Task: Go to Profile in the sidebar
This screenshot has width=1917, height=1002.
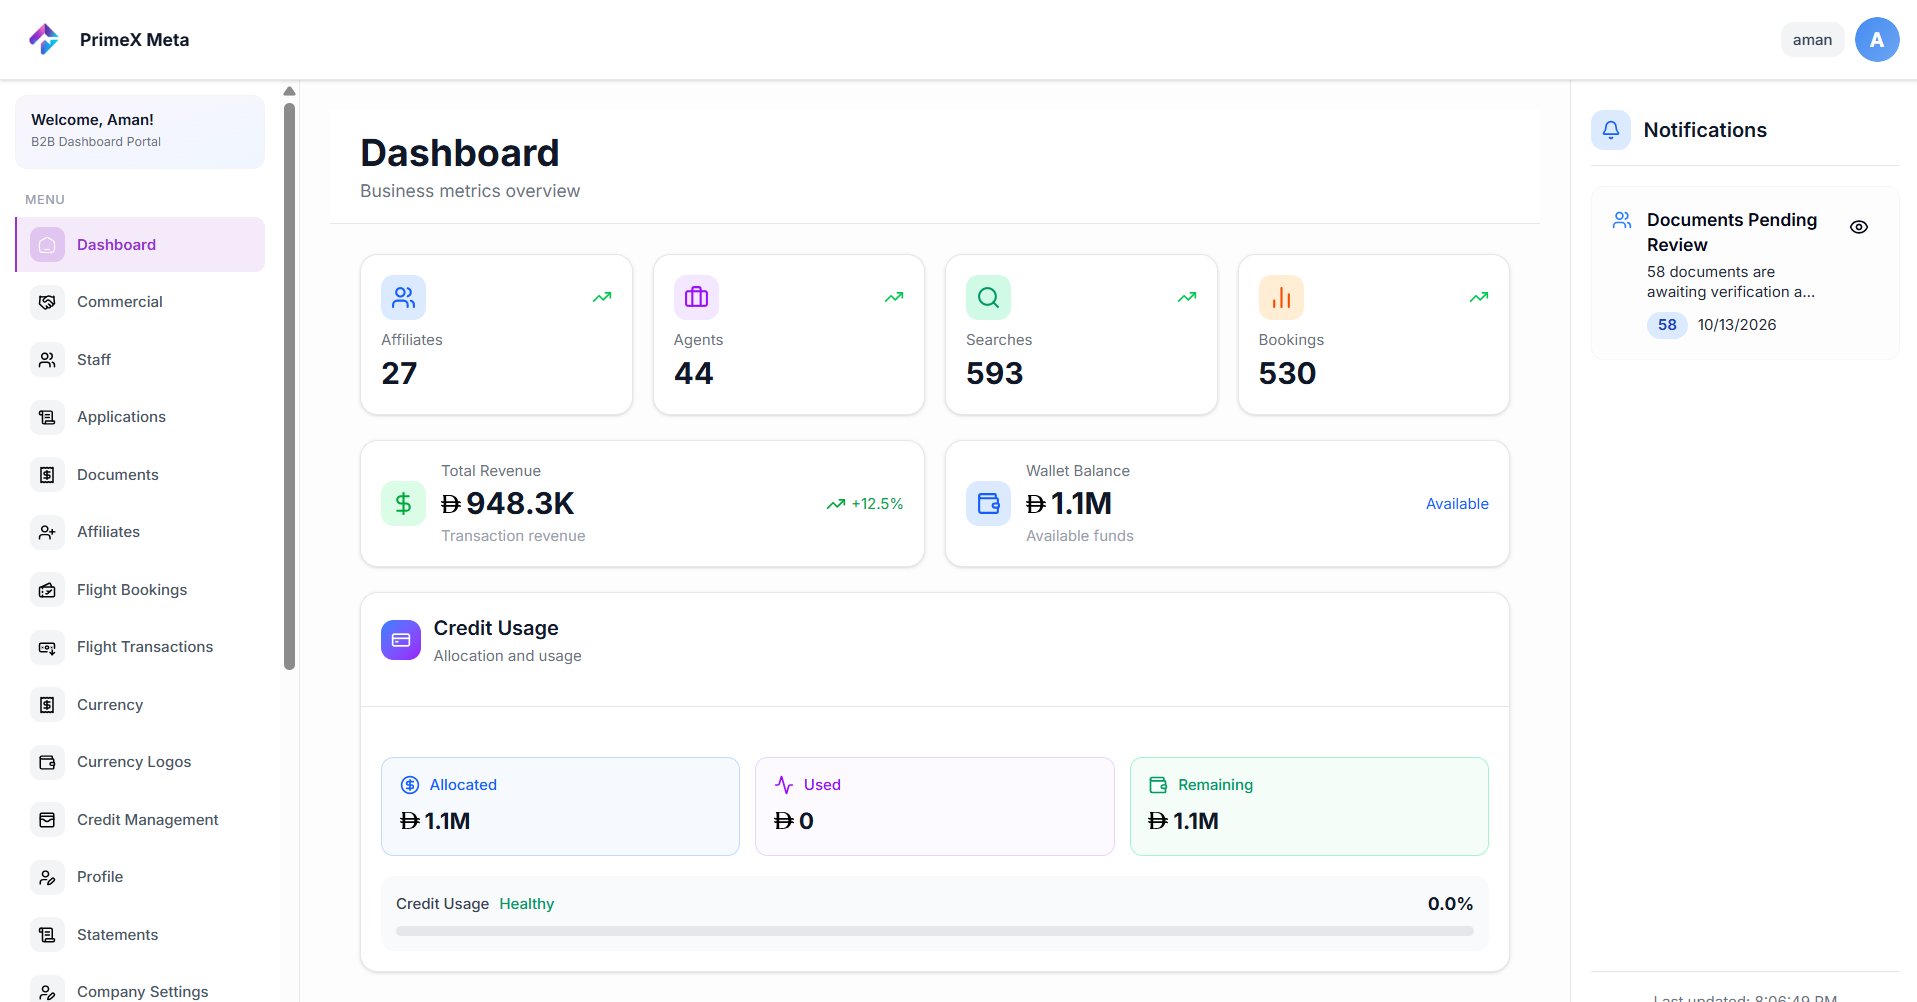Action: click(140, 877)
